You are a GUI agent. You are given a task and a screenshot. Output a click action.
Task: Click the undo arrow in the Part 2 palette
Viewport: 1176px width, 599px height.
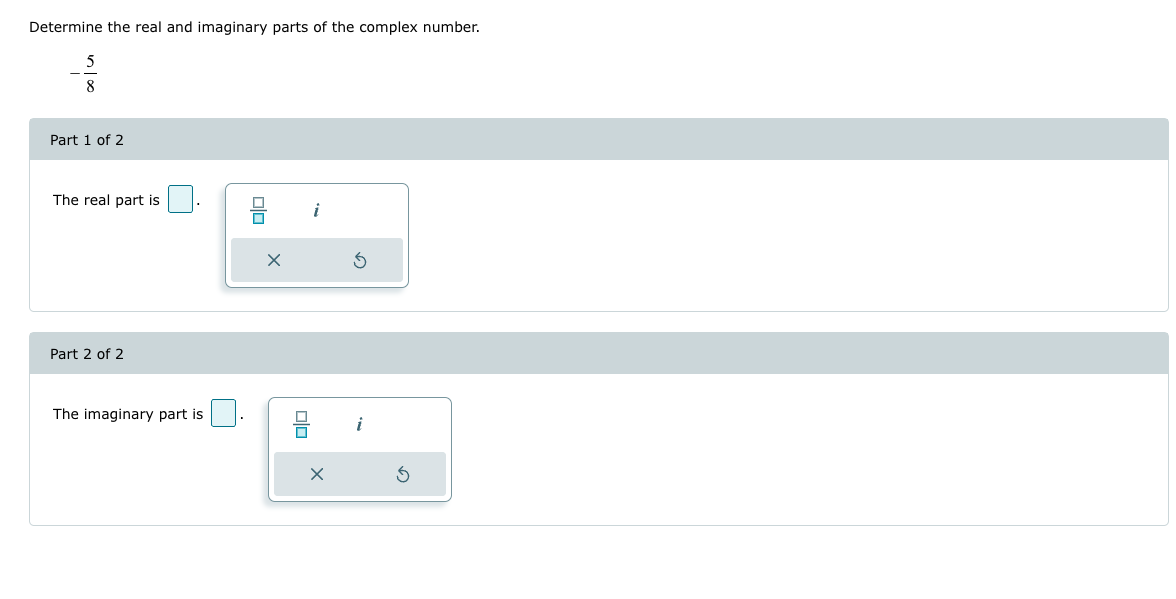tap(403, 474)
